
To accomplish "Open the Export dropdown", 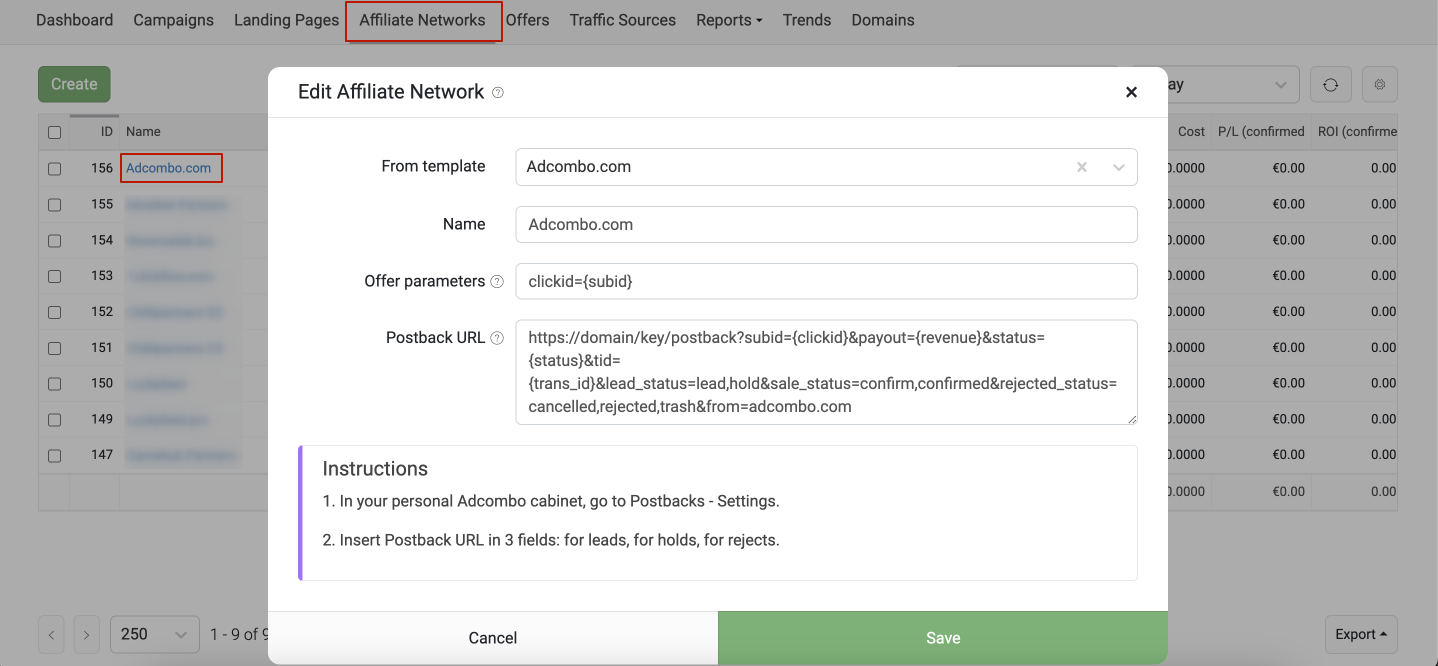I will 1360,634.
